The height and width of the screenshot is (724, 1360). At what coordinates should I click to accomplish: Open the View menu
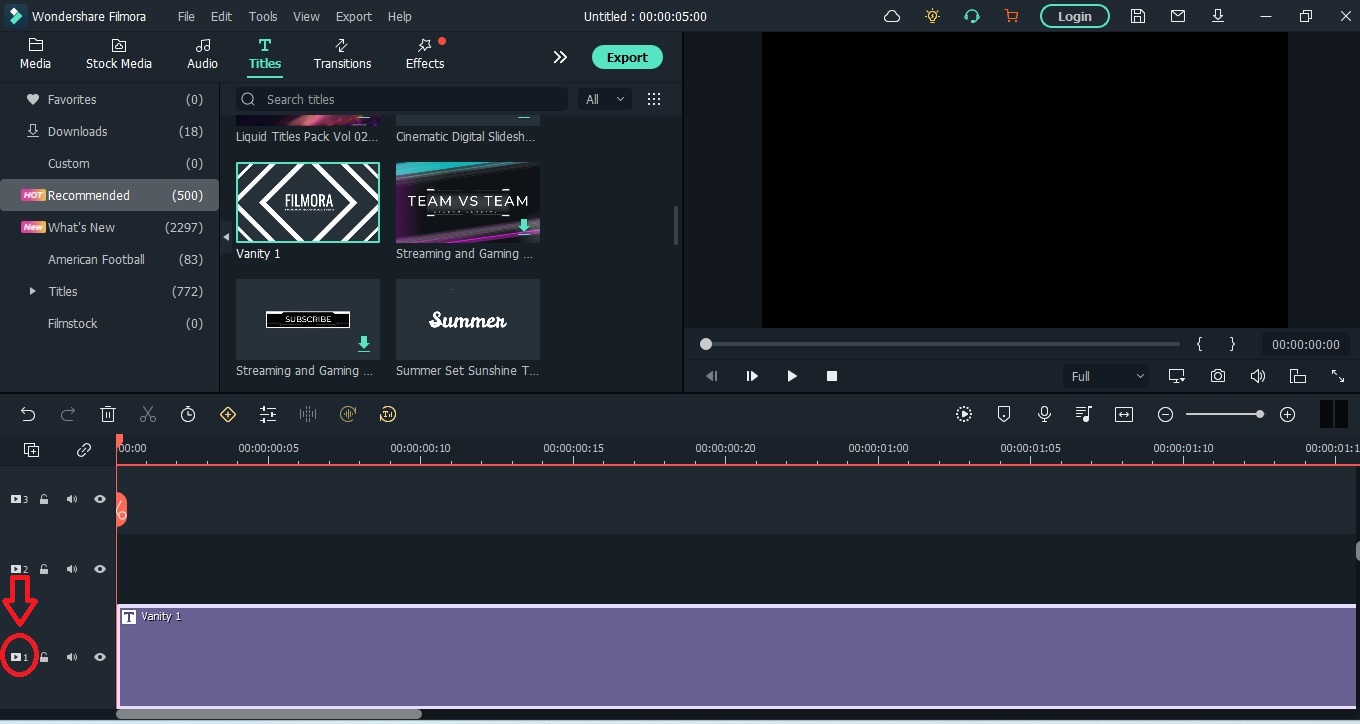[x=306, y=16]
